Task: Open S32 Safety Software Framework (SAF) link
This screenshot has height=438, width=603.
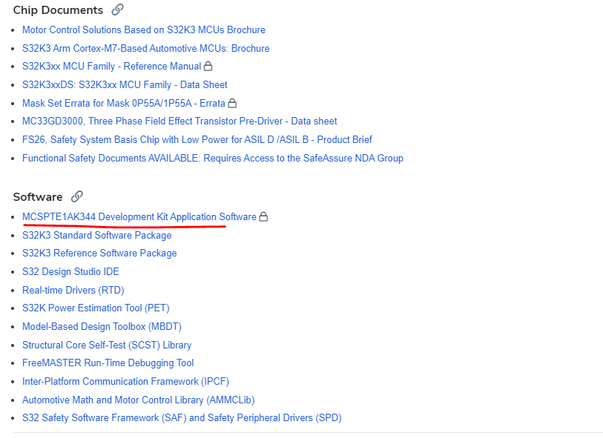Action: 182,418
